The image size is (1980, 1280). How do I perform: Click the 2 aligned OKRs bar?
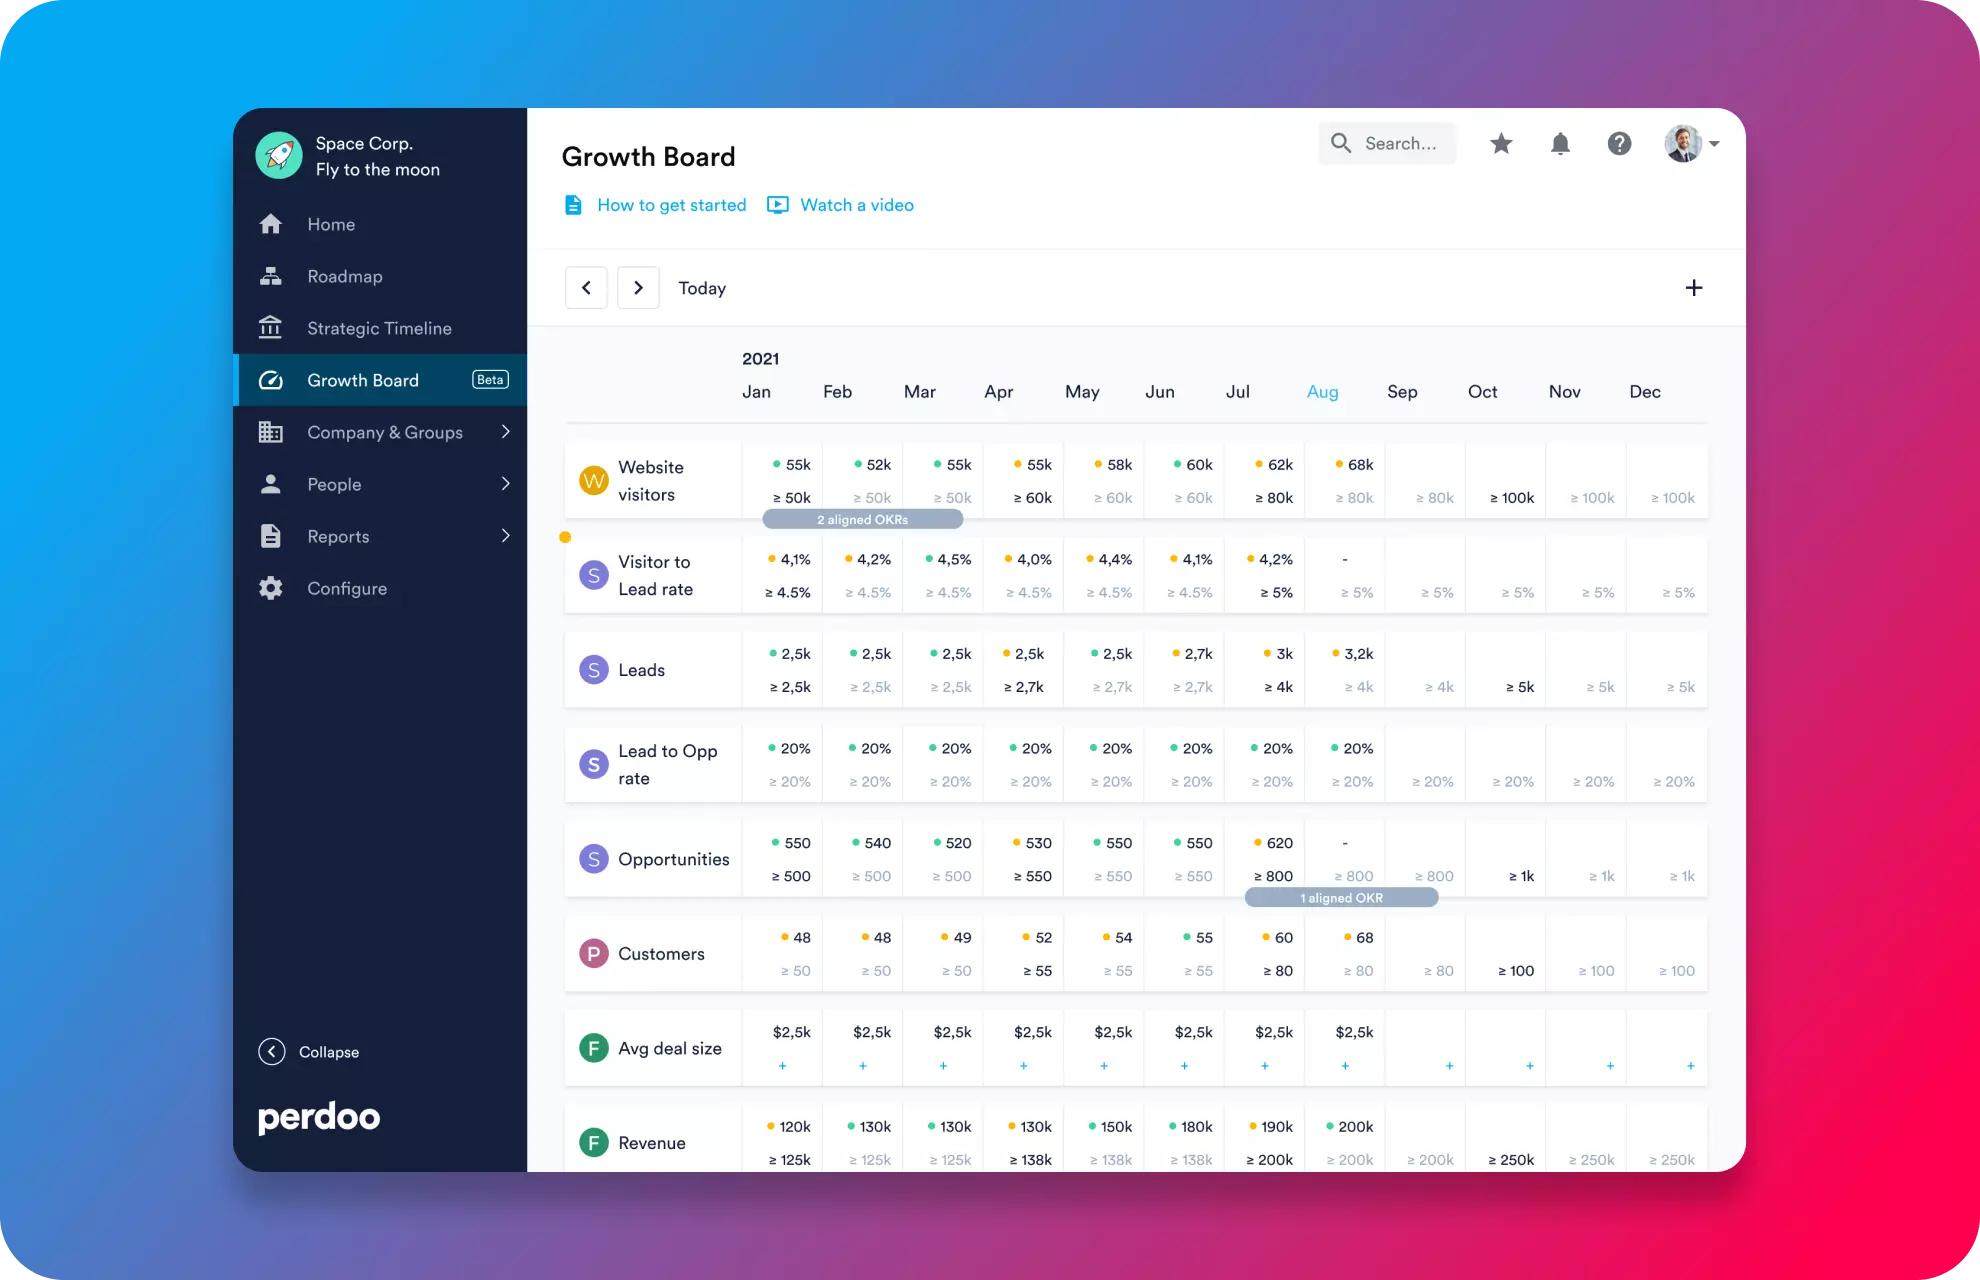click(x=862, y=520)
